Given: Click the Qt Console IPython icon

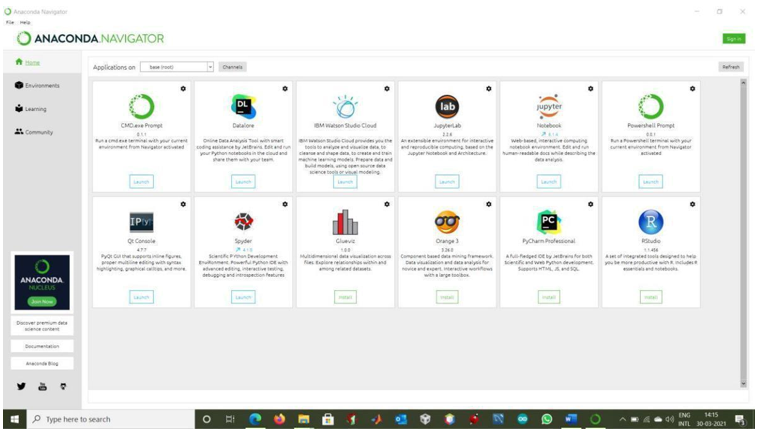Looking at the screenshot, I should click(x=142, y=222).
